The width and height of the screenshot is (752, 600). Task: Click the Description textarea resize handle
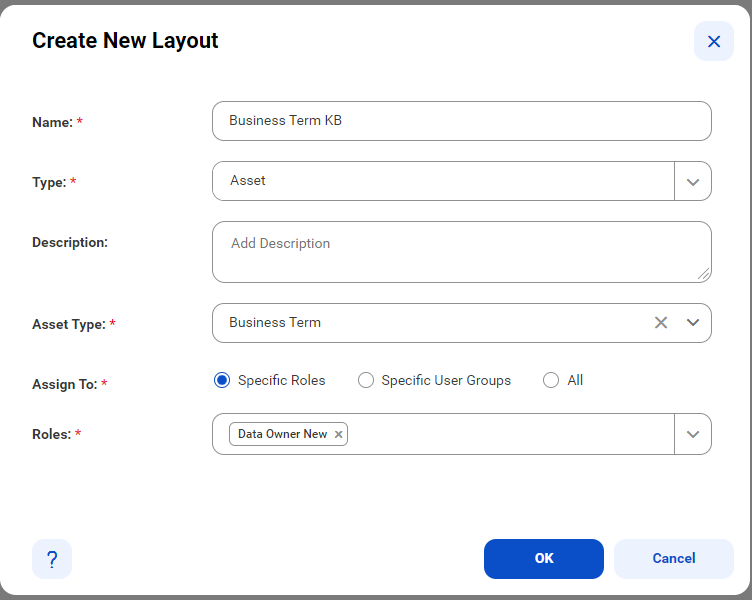[x=704, y=274]
